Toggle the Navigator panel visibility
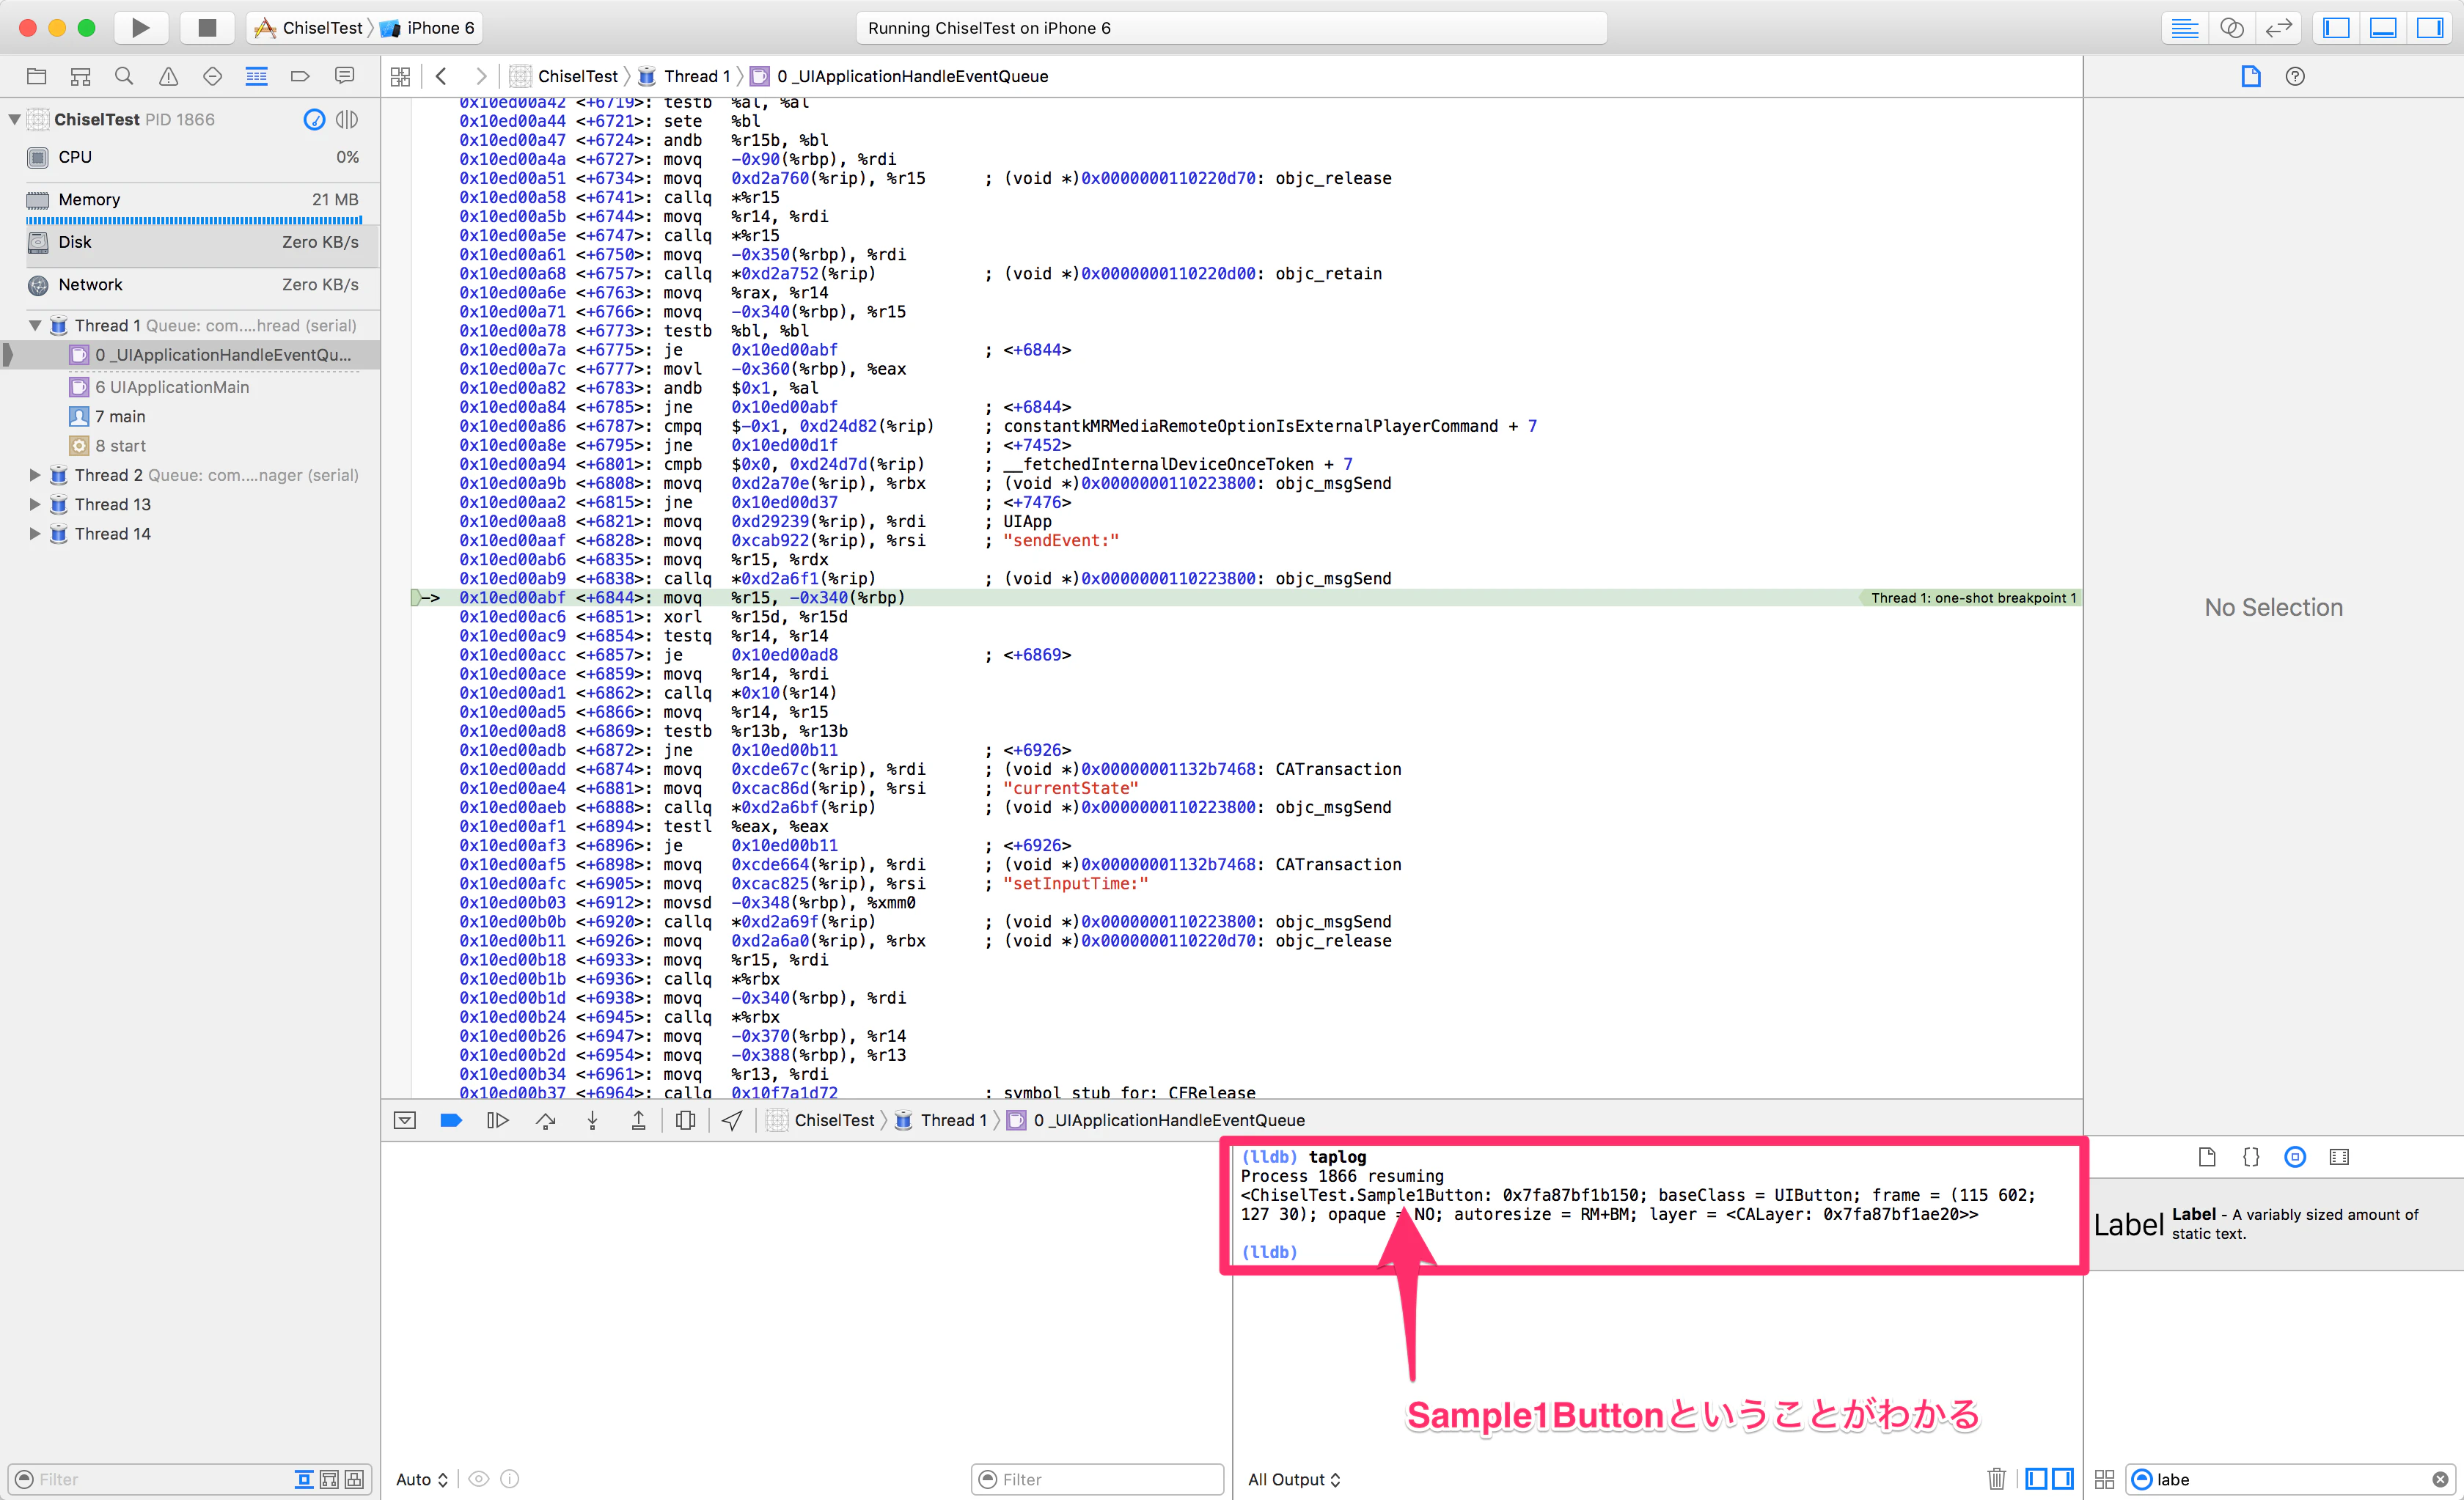Viewport: 2464px width, 1500px height. [2336, 28]
